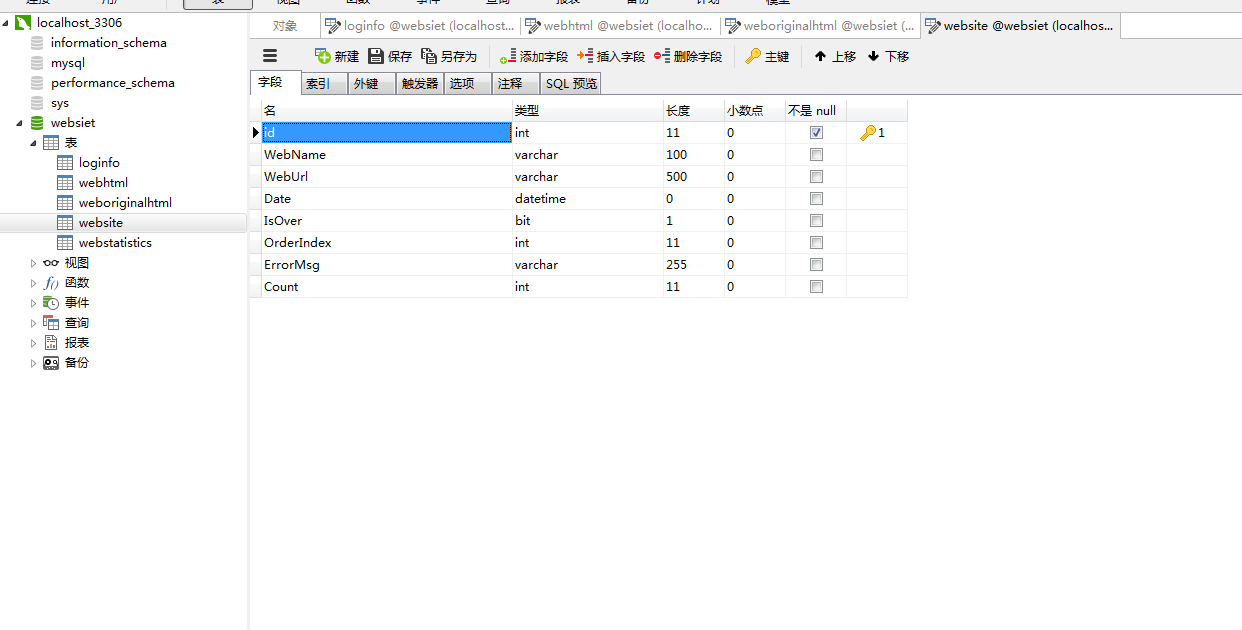Click the Length (长度) column header
Screen dimensions: 1242x630
tap(694, 110)
